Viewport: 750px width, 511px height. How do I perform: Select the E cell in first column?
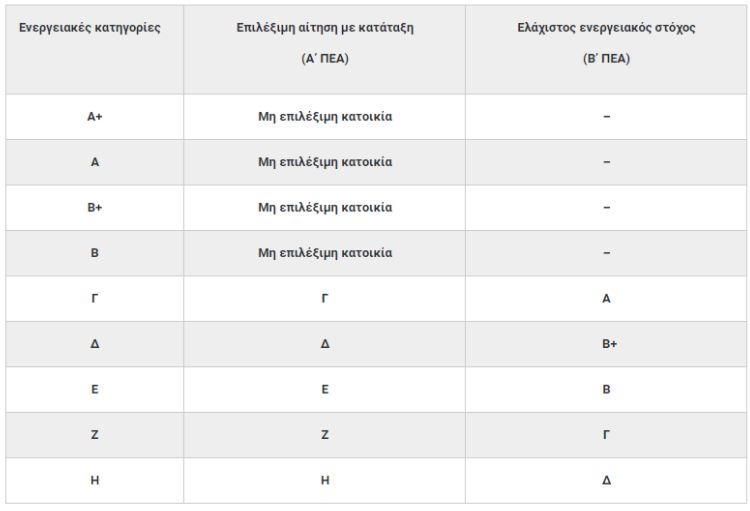(x=95, y=389)
